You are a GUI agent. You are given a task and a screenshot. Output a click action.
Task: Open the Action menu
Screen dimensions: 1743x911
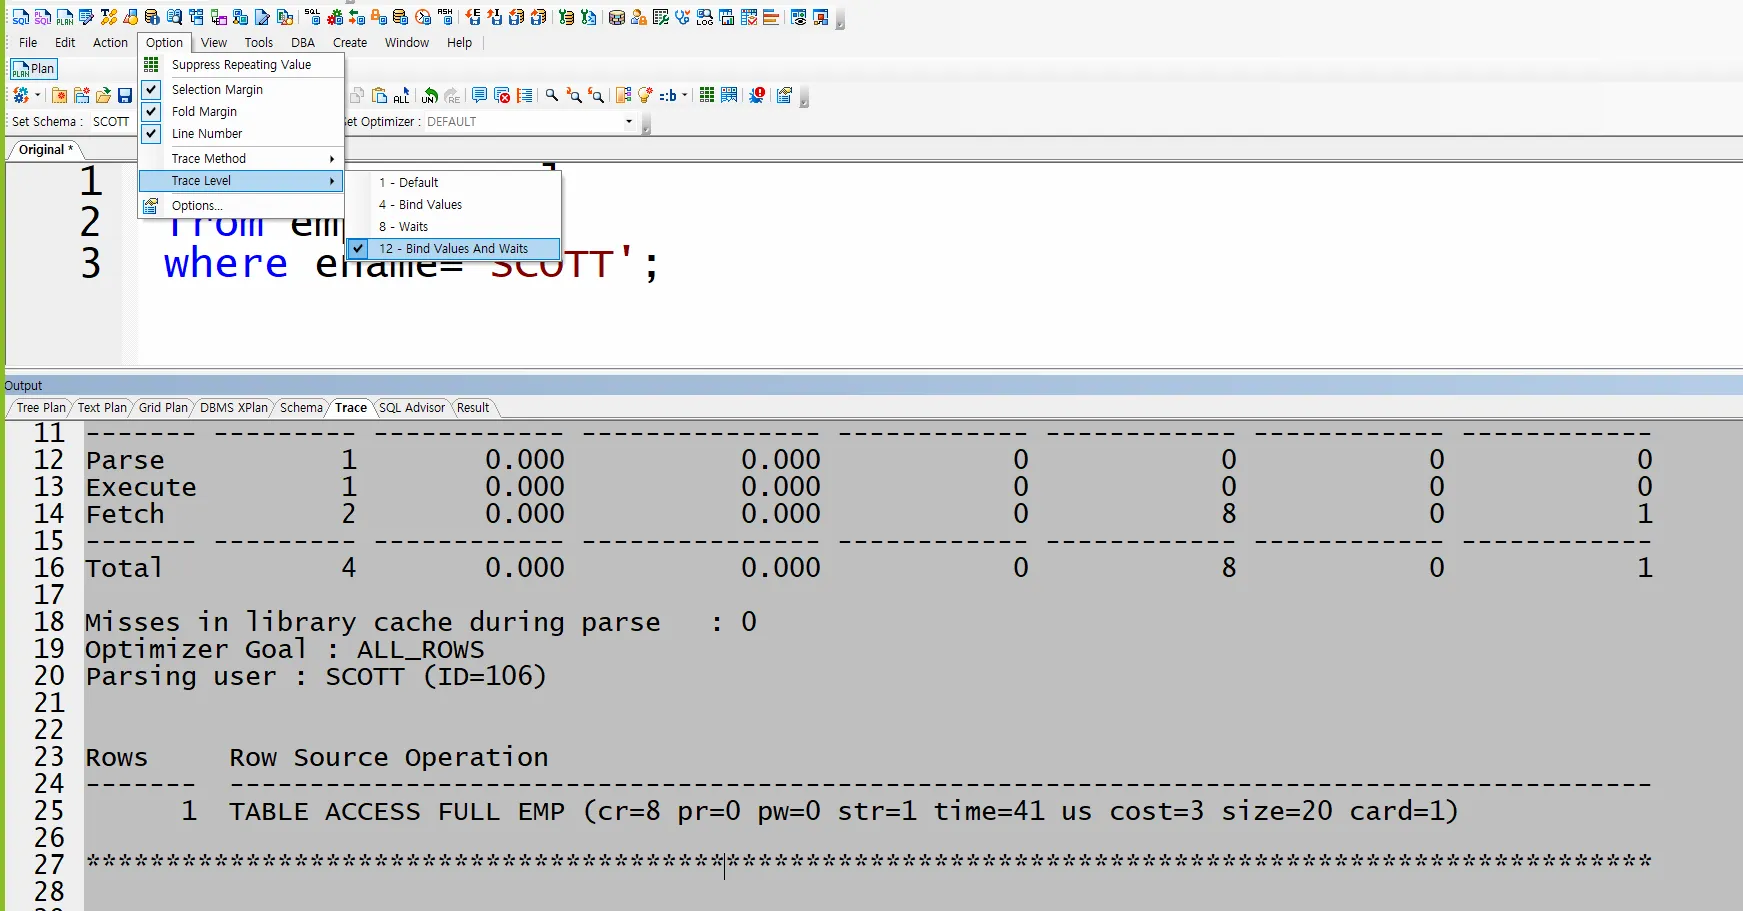point(110,43)
